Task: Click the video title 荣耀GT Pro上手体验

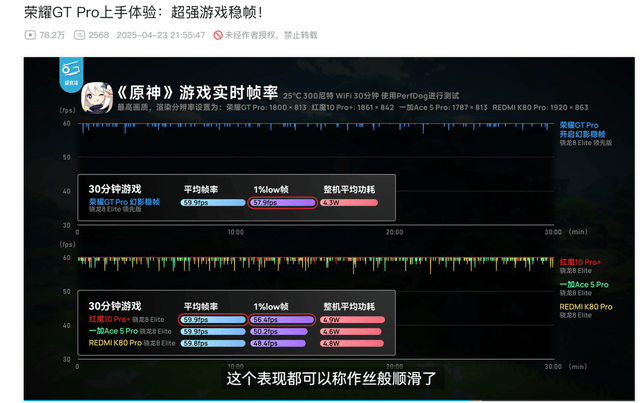Action: 90,12
